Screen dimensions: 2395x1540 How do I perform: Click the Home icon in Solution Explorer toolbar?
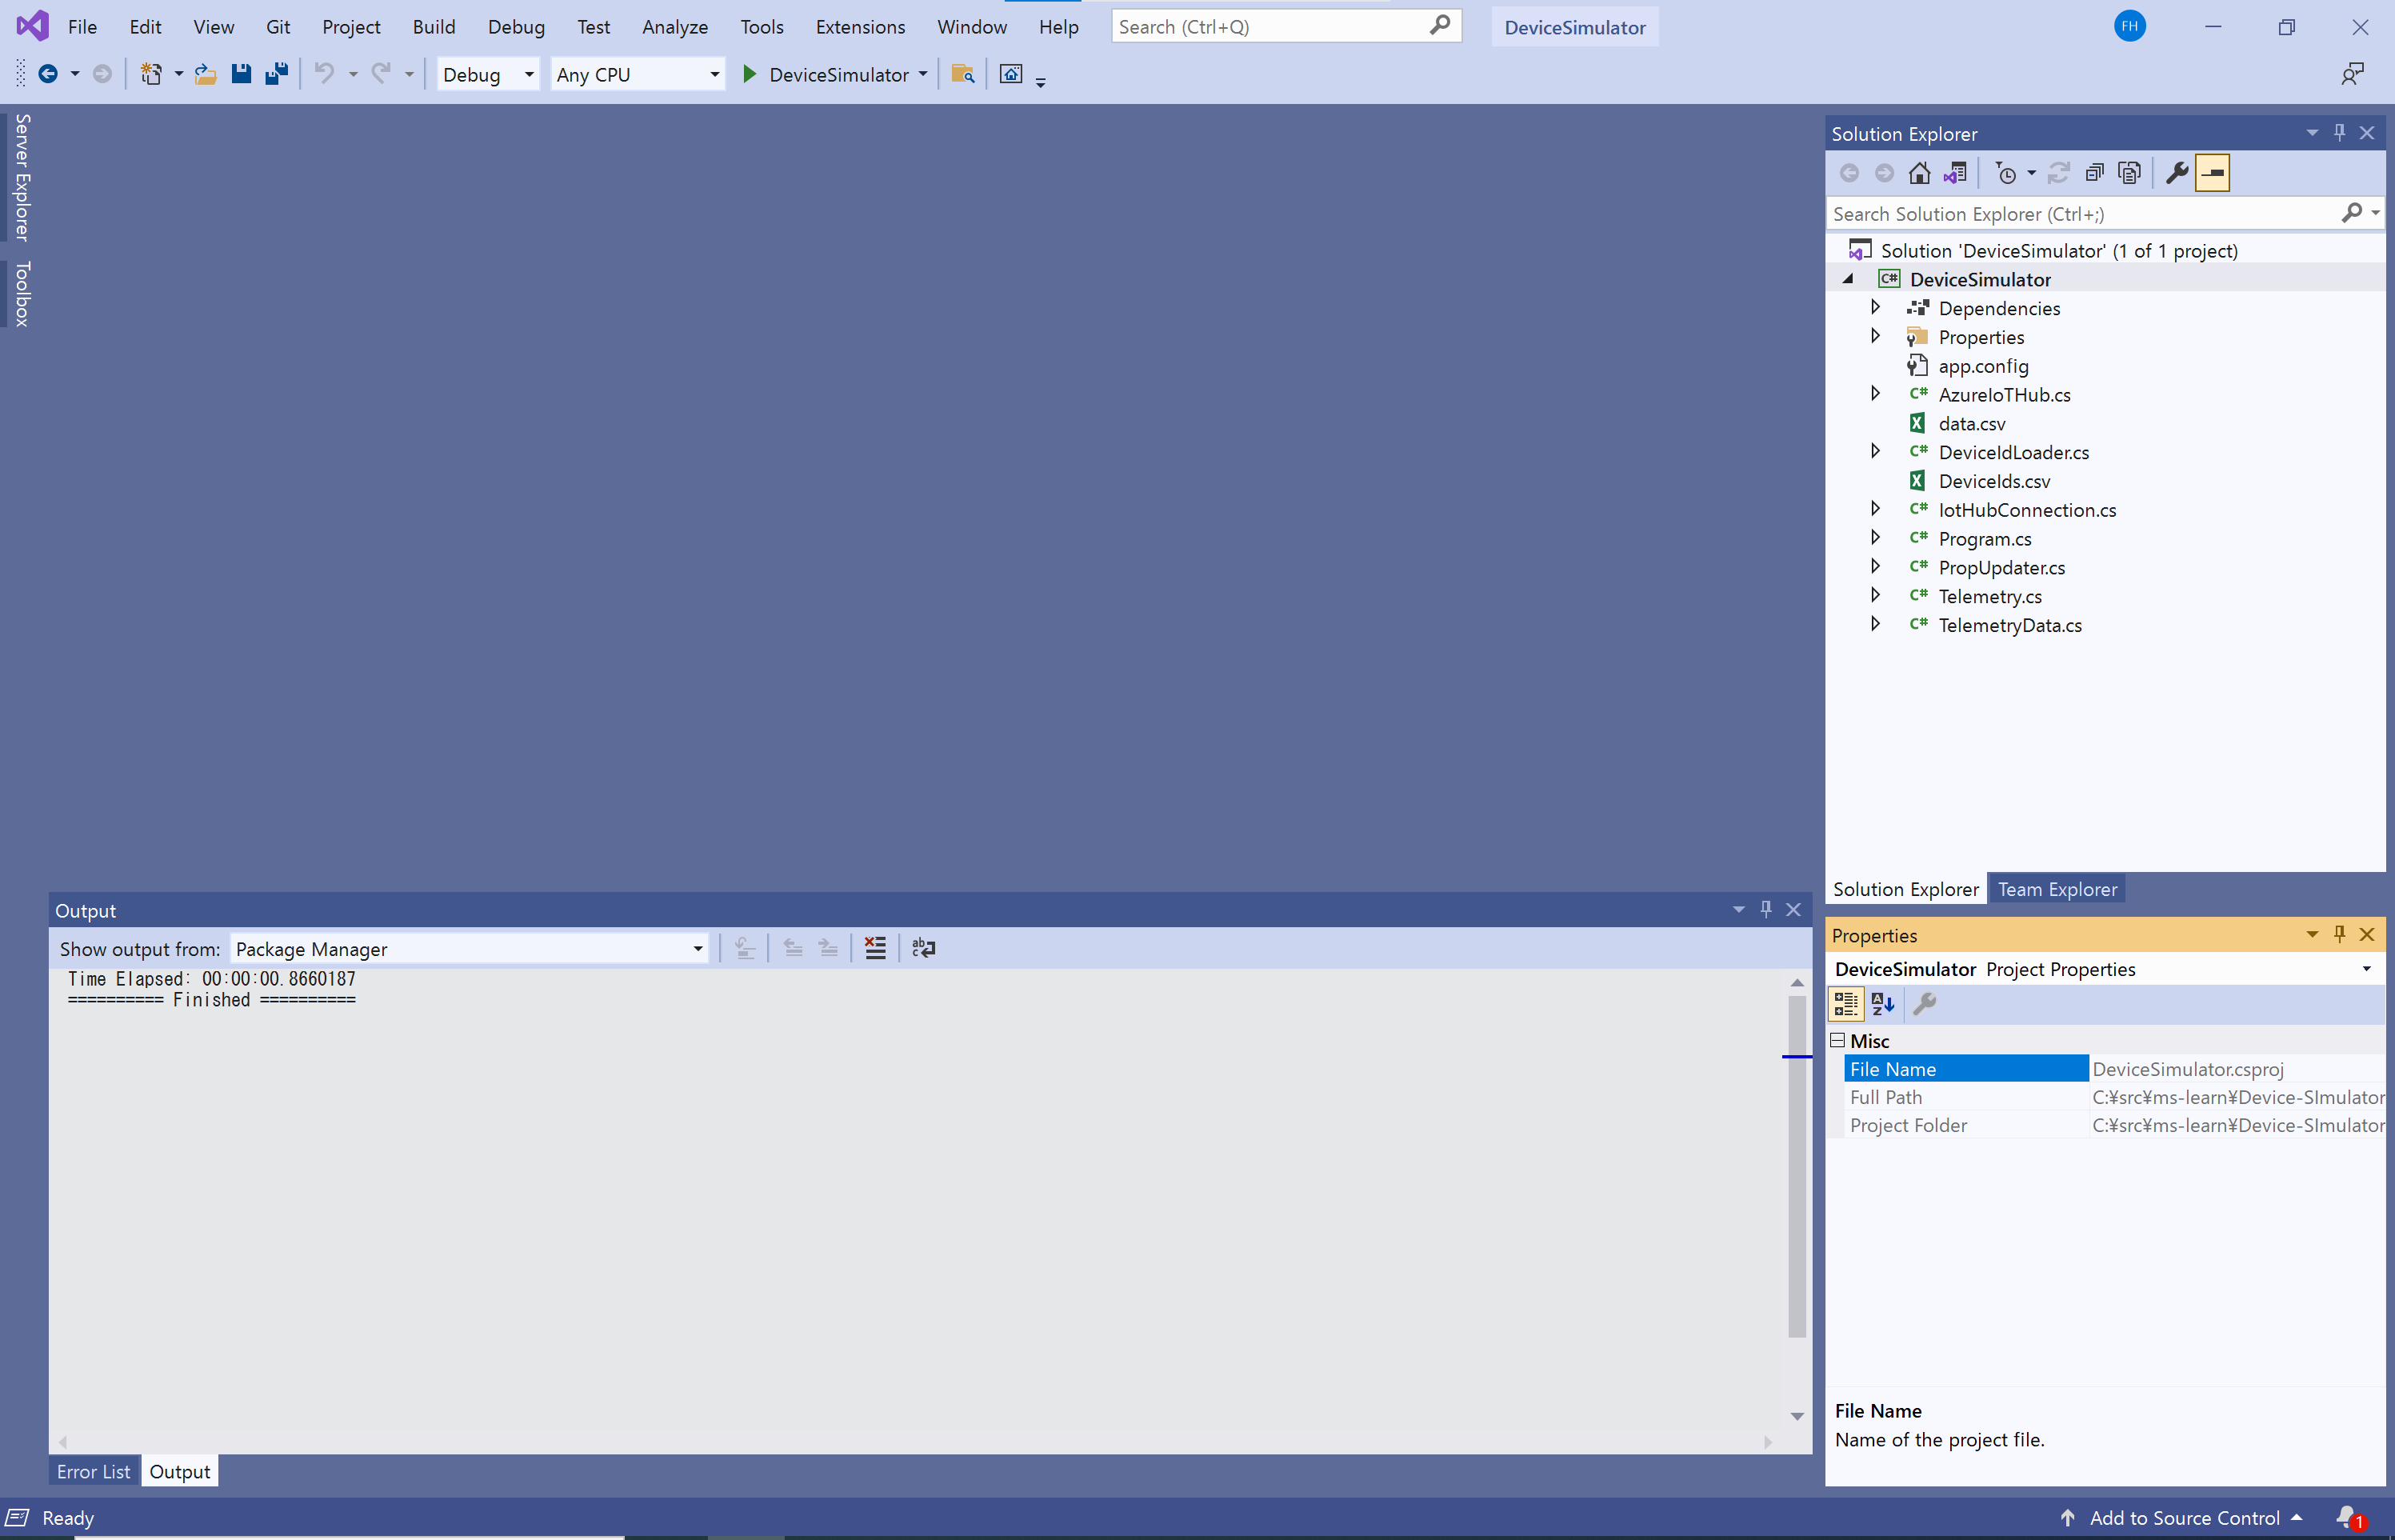coord(1919,173)
